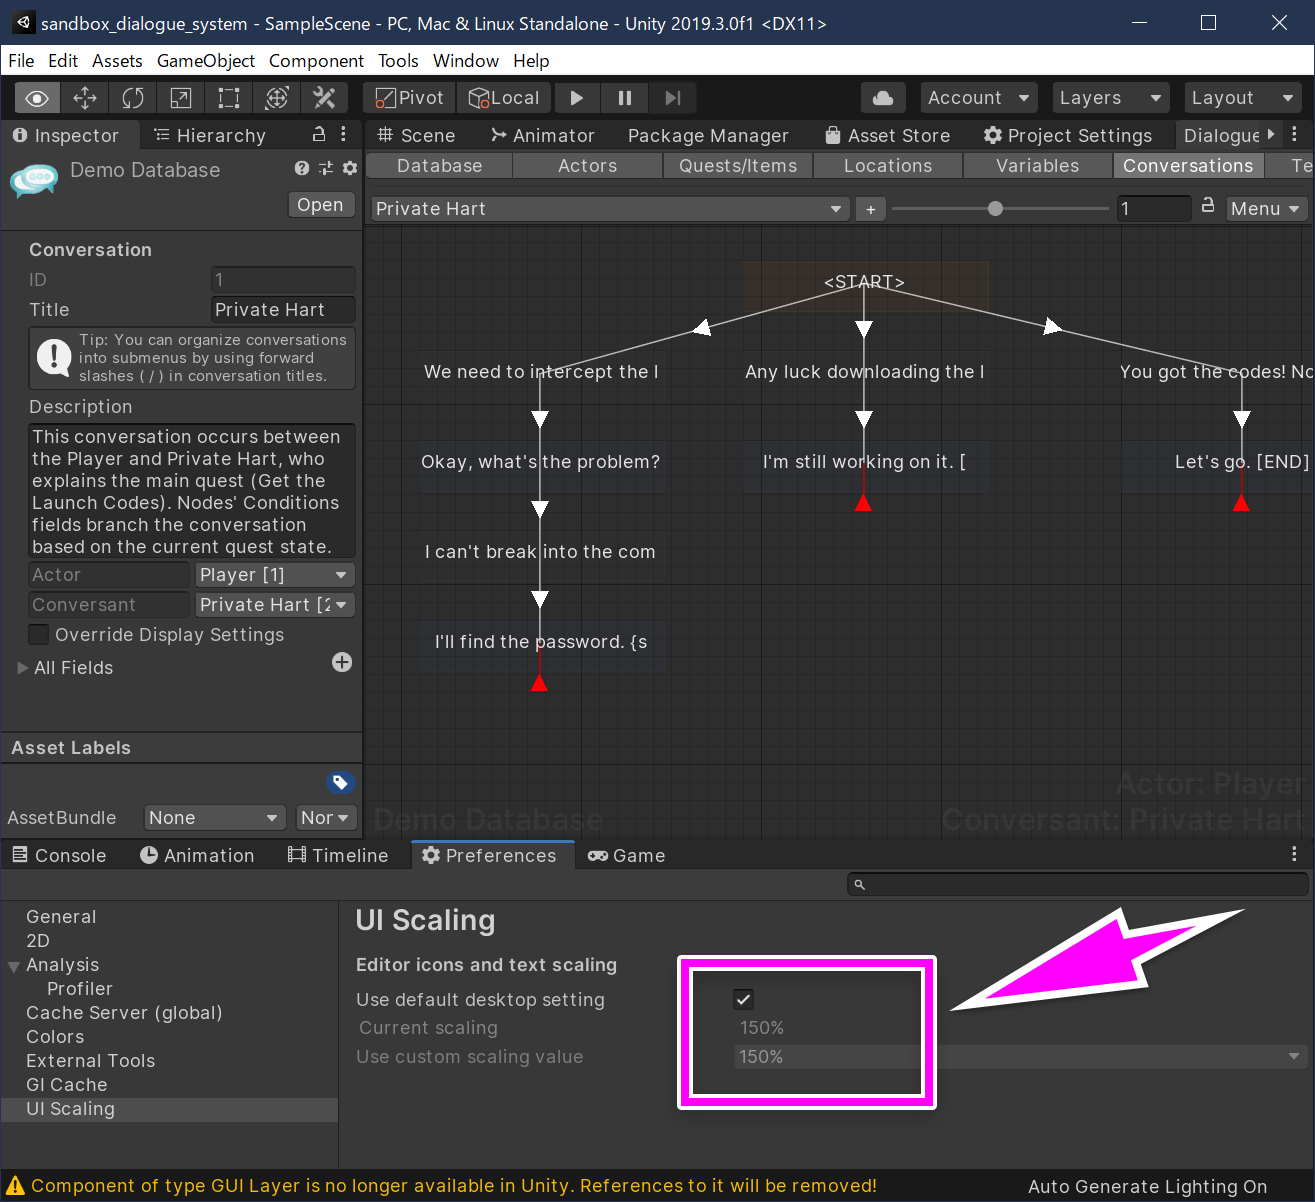Start Play mode
This screenshot has height=1202, width=1315.
click(577, 98)
